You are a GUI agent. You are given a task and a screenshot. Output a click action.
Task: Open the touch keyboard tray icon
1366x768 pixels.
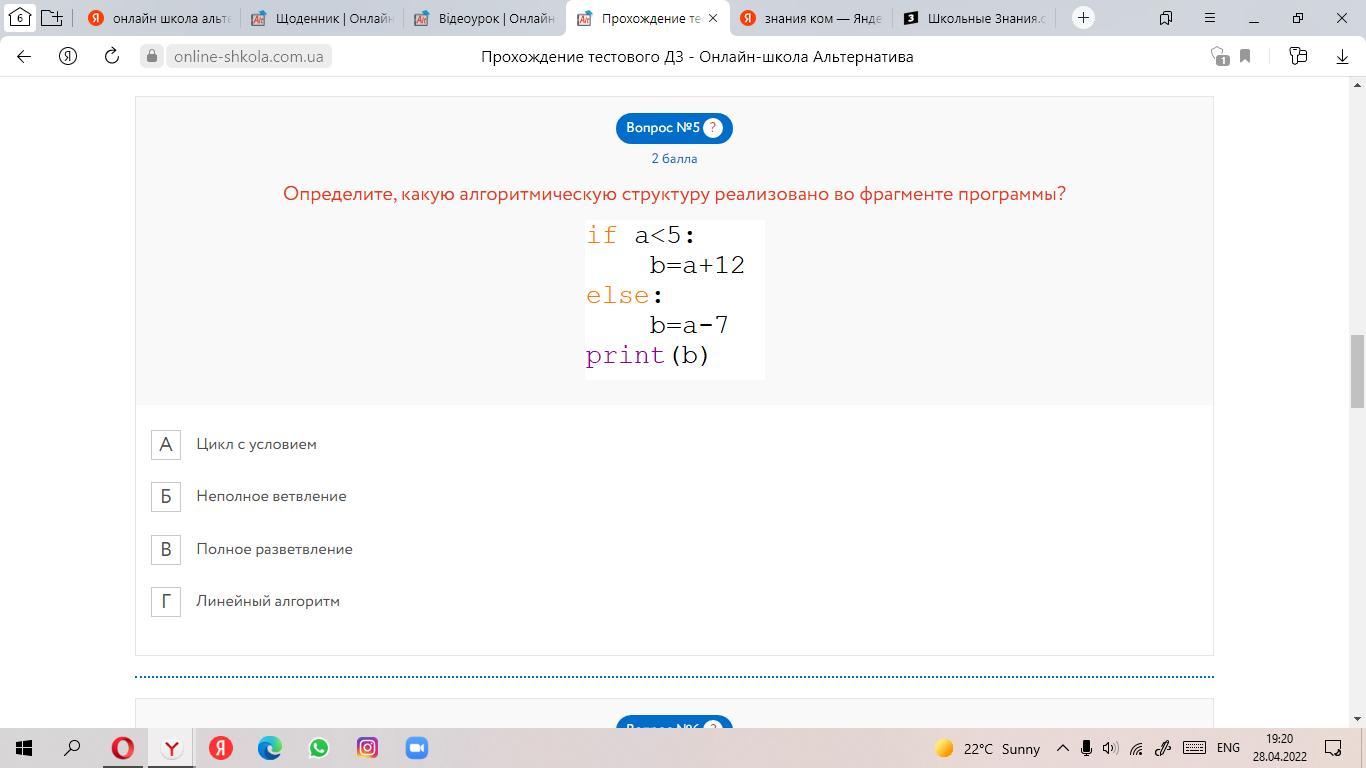pyautogui.click(x=1194, y=748)
